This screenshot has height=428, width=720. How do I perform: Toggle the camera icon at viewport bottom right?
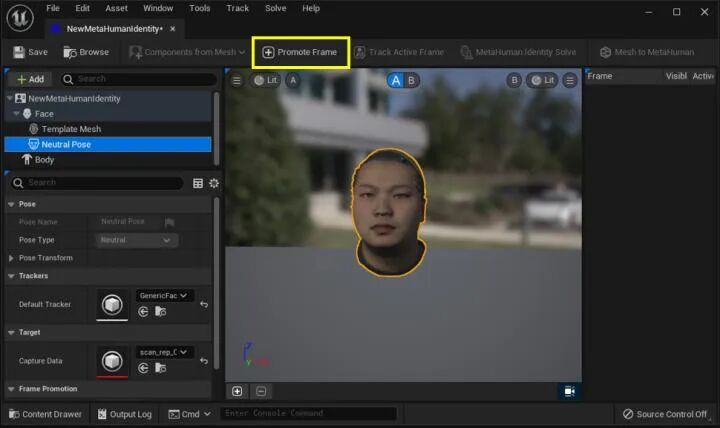[x=569, y=392]
